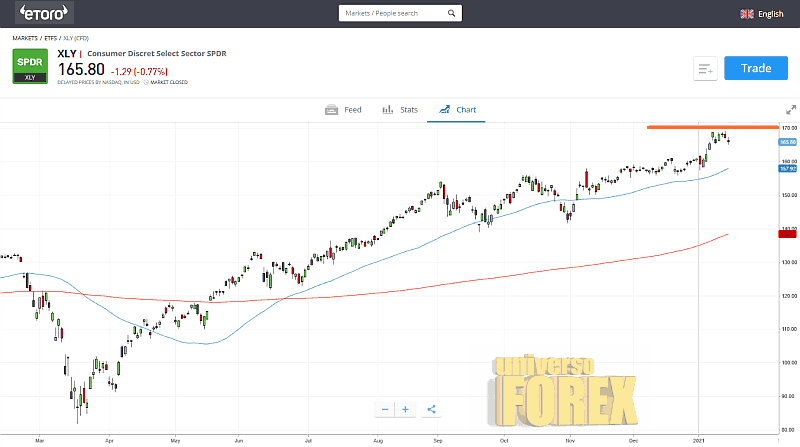Switch to the Feed tab
Screen dimensions: 800x447
[x=343, y=109]
